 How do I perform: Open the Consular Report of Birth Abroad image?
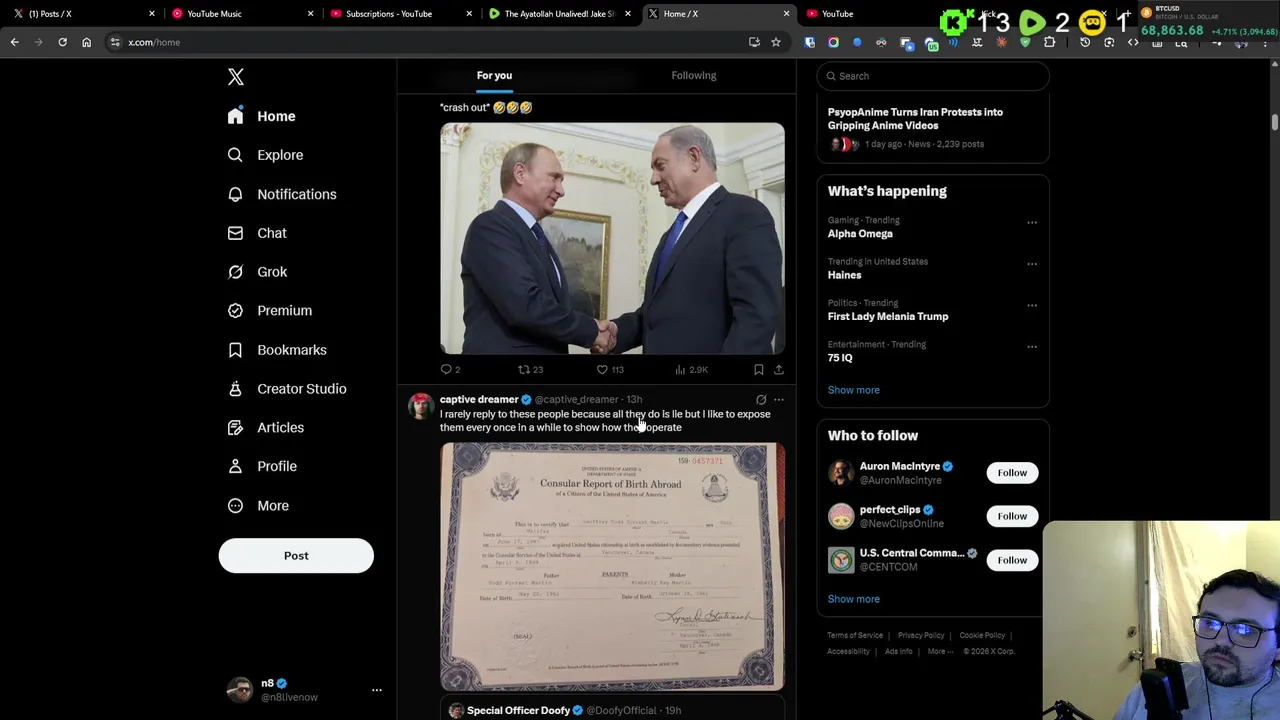tap(612, 567)
